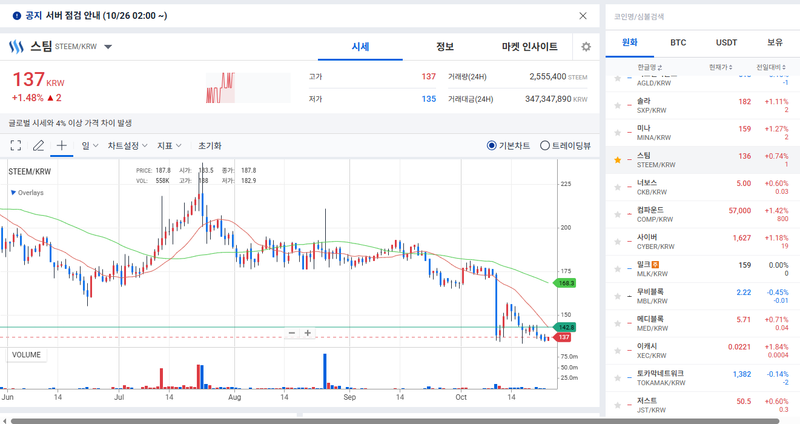The height and width of the screenshot is (424, 800).
Task: Open the STEEM/KRW market selector dropdown
Action: click(108, 47)
